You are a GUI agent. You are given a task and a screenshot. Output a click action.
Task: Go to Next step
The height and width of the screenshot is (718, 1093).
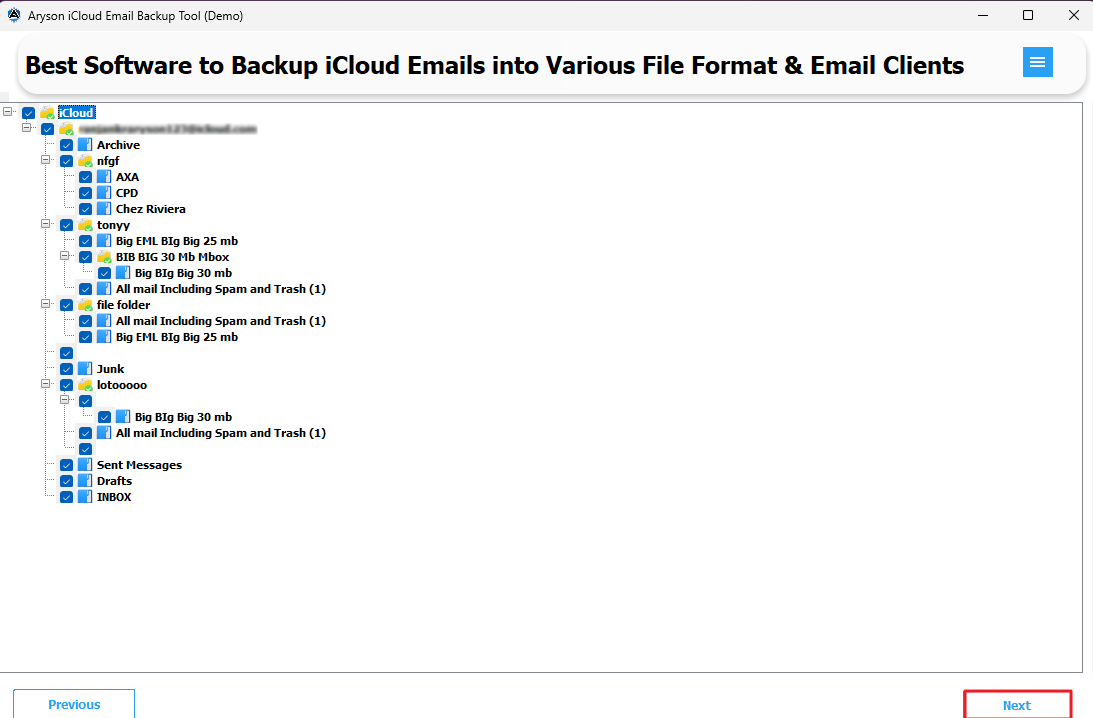(1017, 705)
